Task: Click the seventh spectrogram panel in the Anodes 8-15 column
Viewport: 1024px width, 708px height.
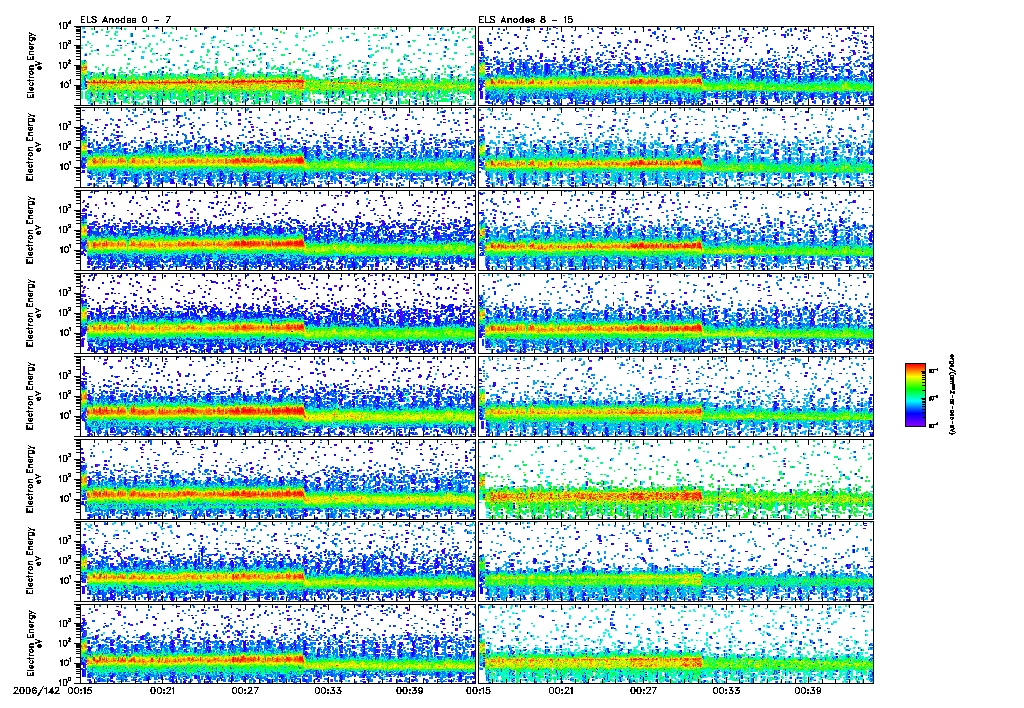Action: 676,562
